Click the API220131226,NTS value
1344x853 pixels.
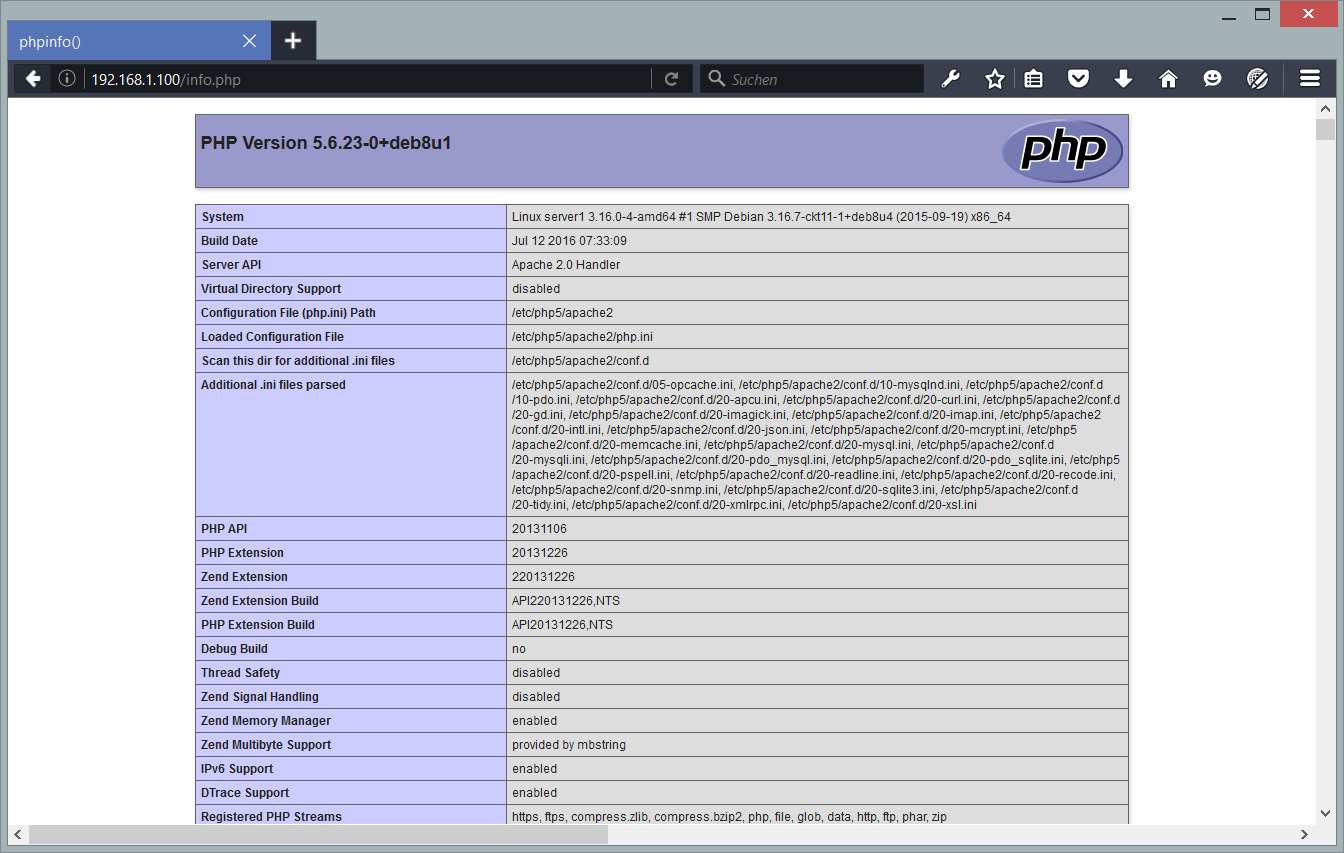point(566,601)
